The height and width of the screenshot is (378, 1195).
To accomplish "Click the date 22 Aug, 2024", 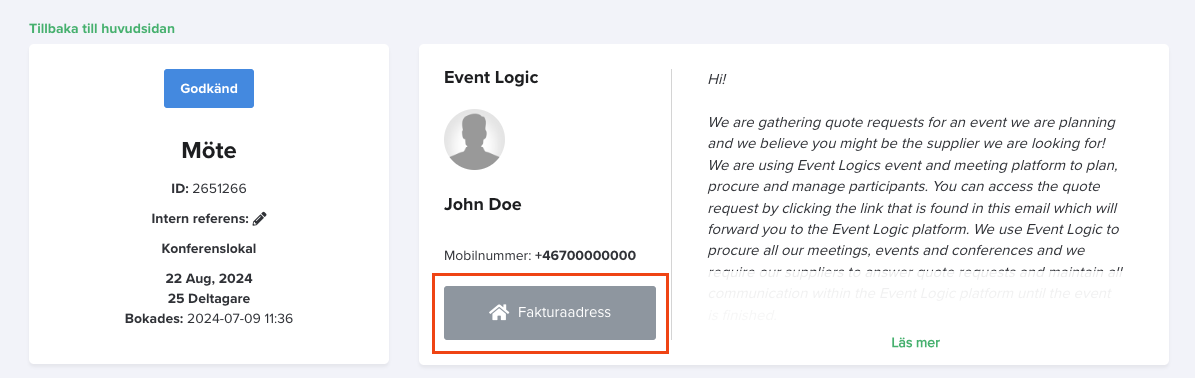I will tap(209, 278).
